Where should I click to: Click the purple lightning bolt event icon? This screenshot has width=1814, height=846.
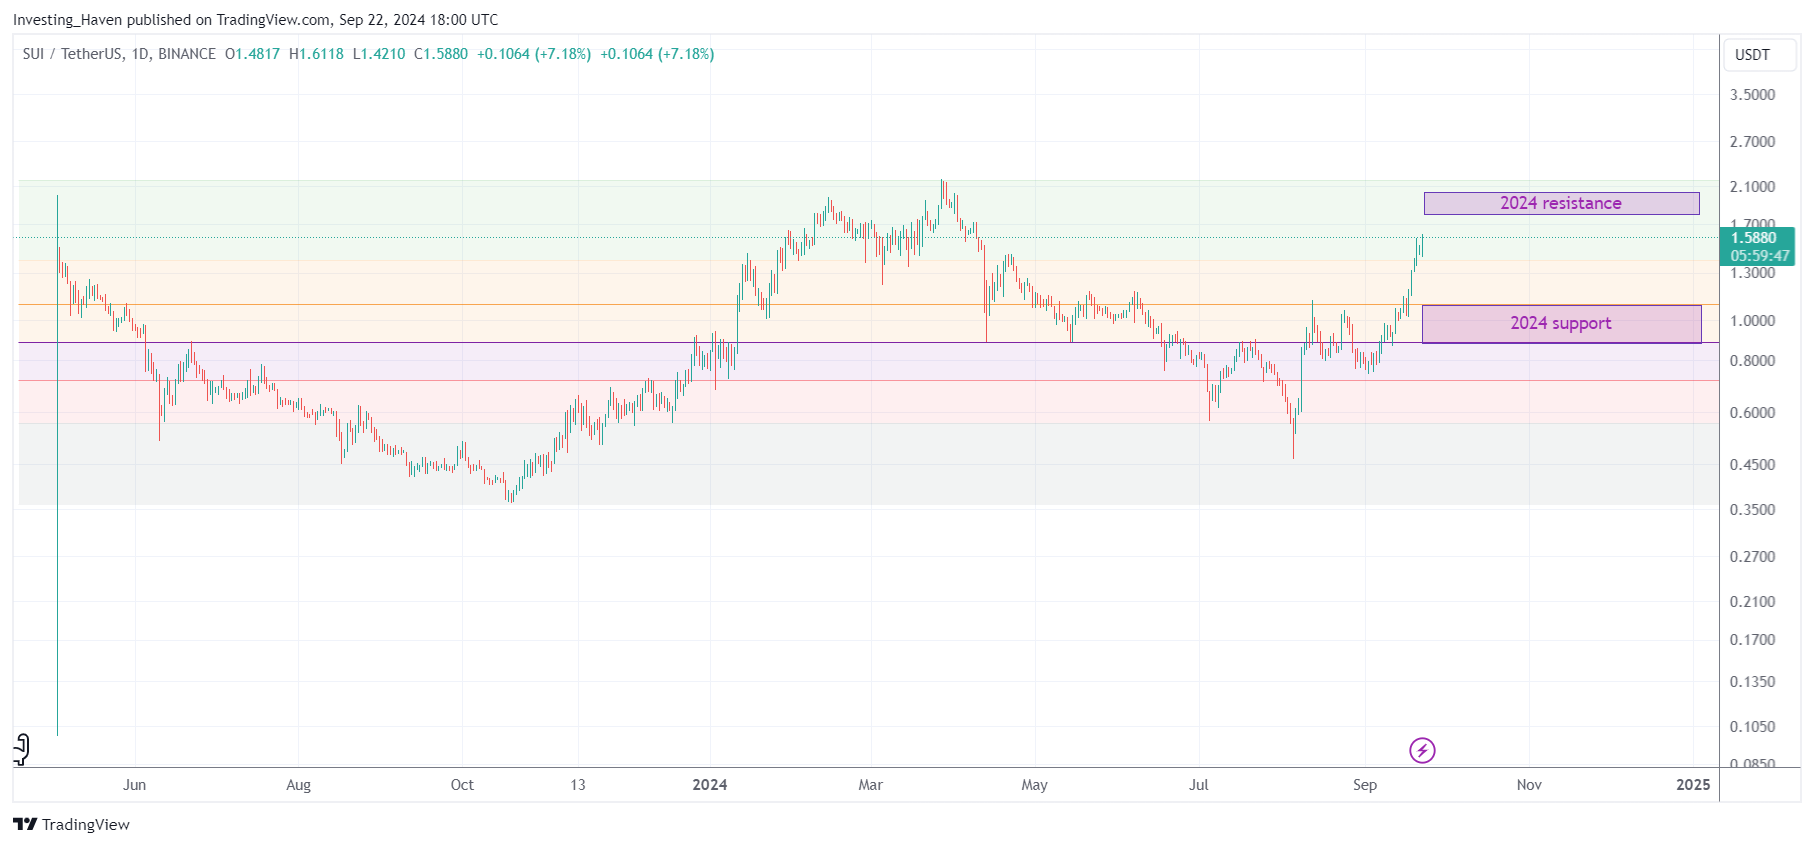coord(1421,750)
